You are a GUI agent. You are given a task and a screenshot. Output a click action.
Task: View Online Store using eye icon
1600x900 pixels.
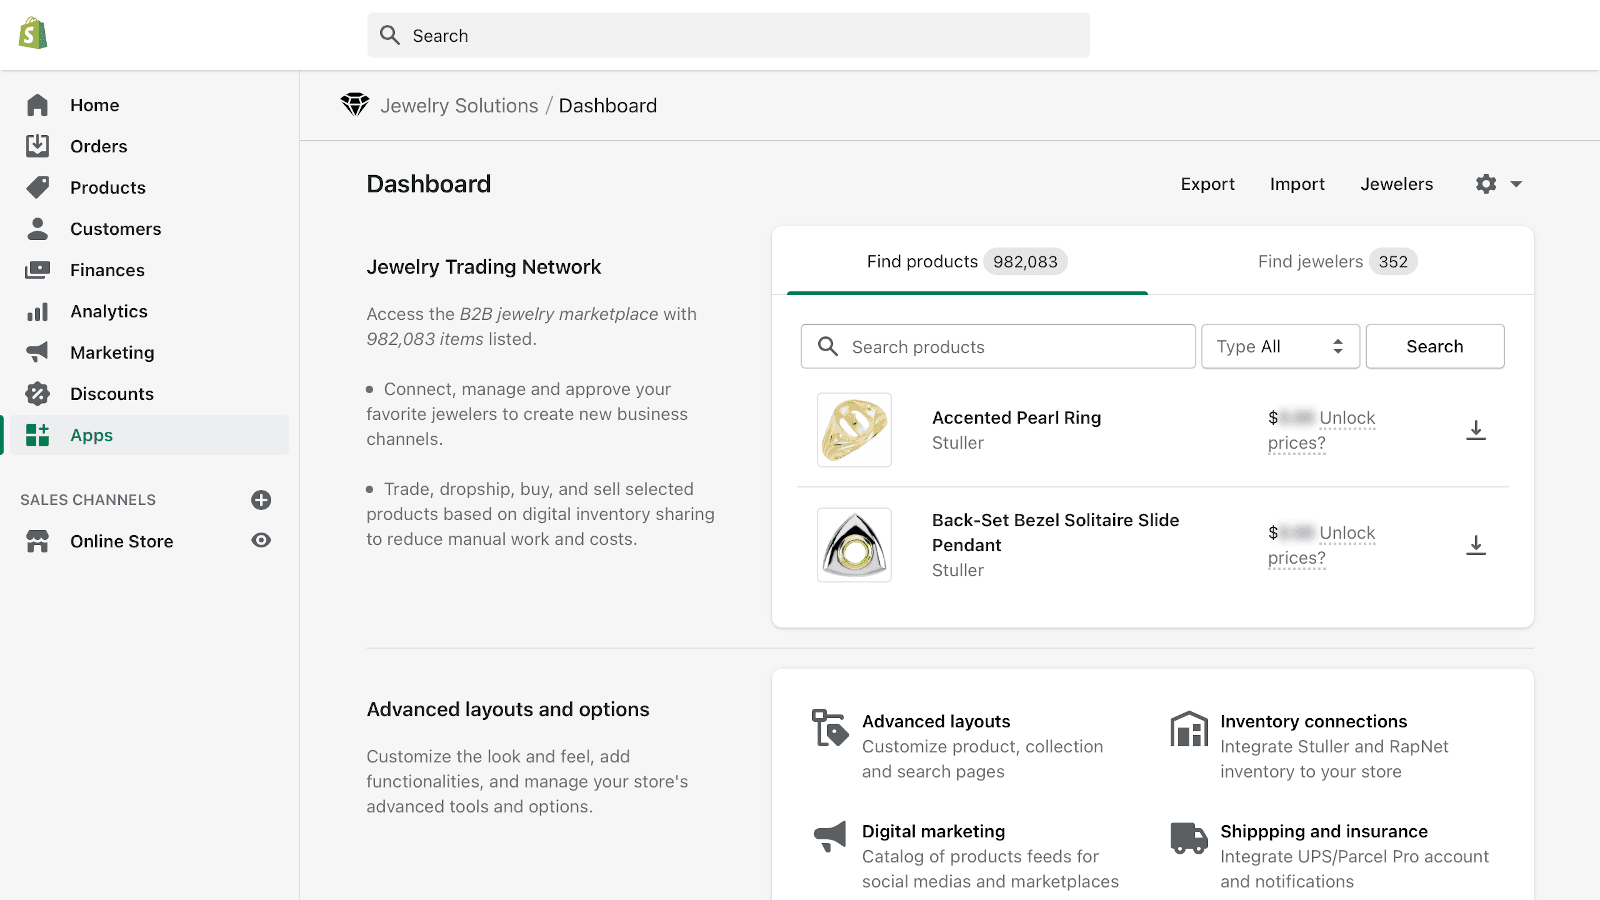pyautogui.click(x=261, y=541)
